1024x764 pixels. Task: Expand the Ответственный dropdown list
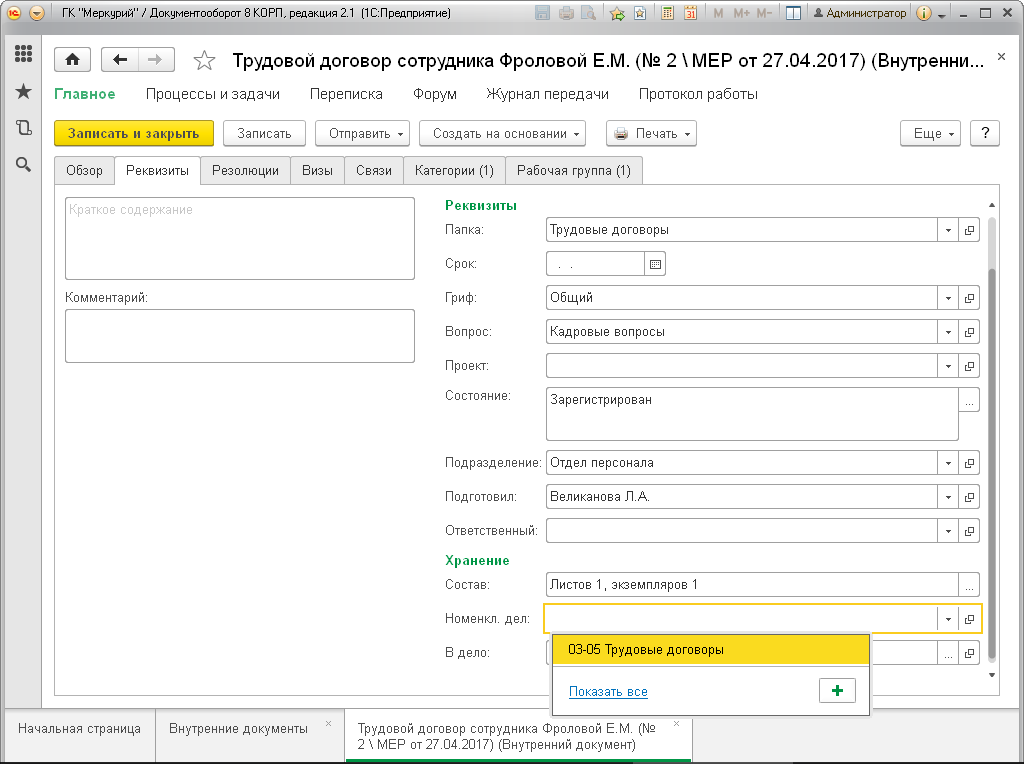pos(948,531)
